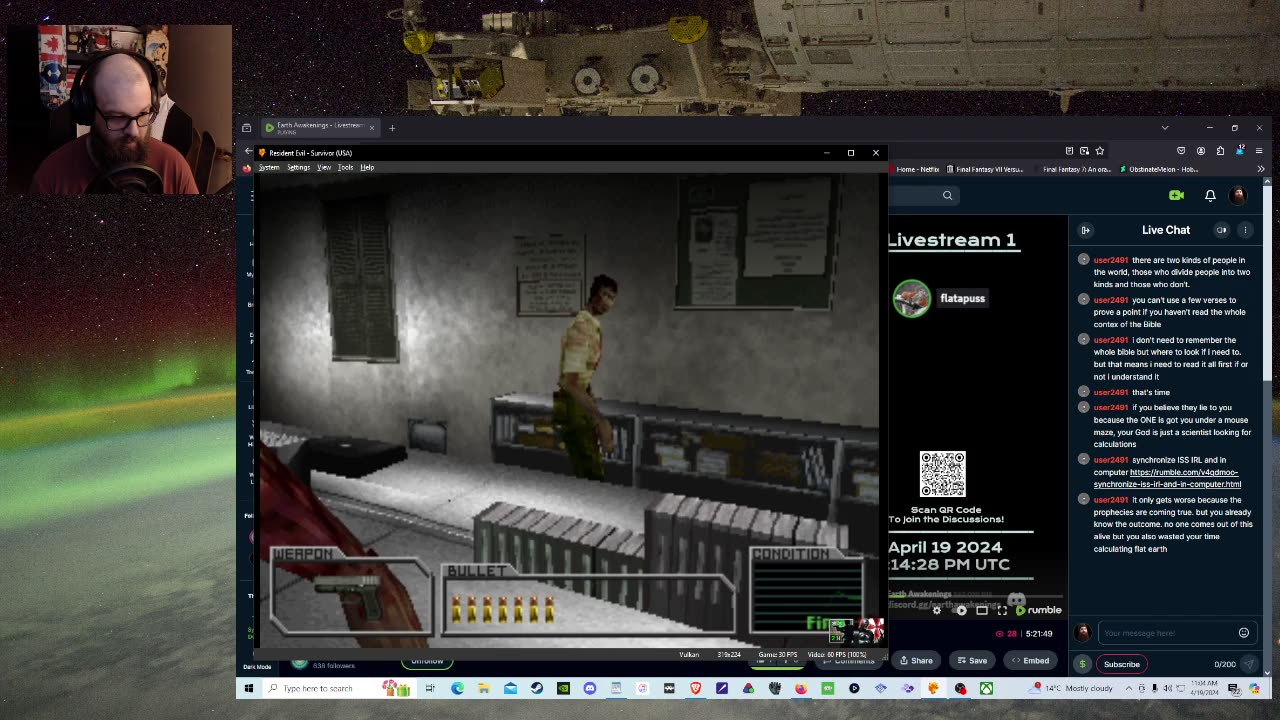1280x720 pixels.
Task: Send the chat message arrow
Action: coord(1248,664)
